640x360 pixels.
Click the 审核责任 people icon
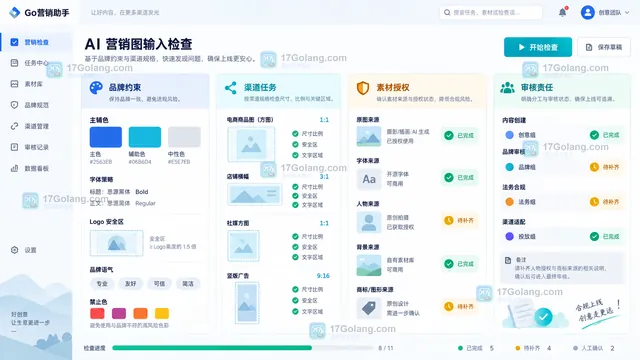tap(507, 88)
